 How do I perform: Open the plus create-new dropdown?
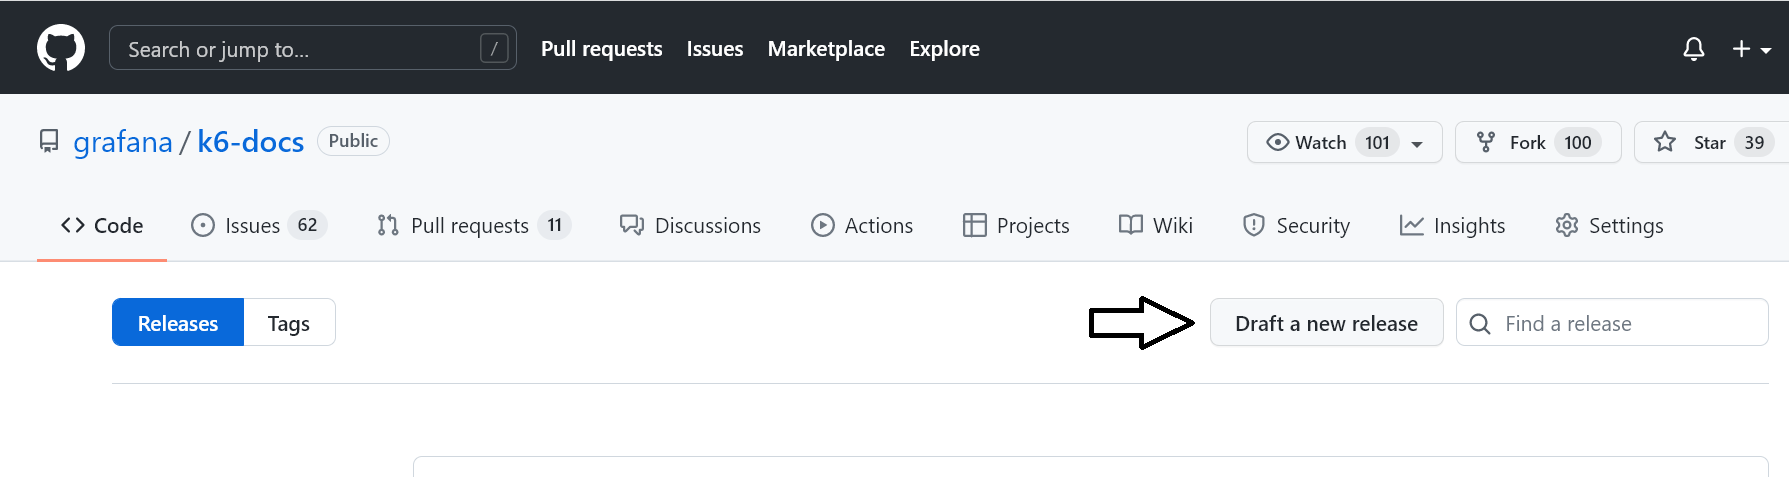1752,49
